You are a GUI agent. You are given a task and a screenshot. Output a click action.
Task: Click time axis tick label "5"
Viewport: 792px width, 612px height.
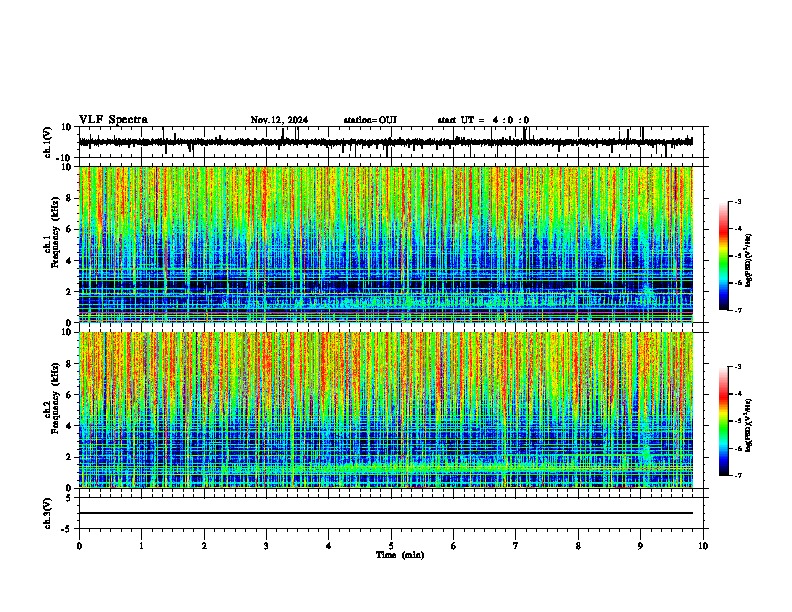pos(391,546)
